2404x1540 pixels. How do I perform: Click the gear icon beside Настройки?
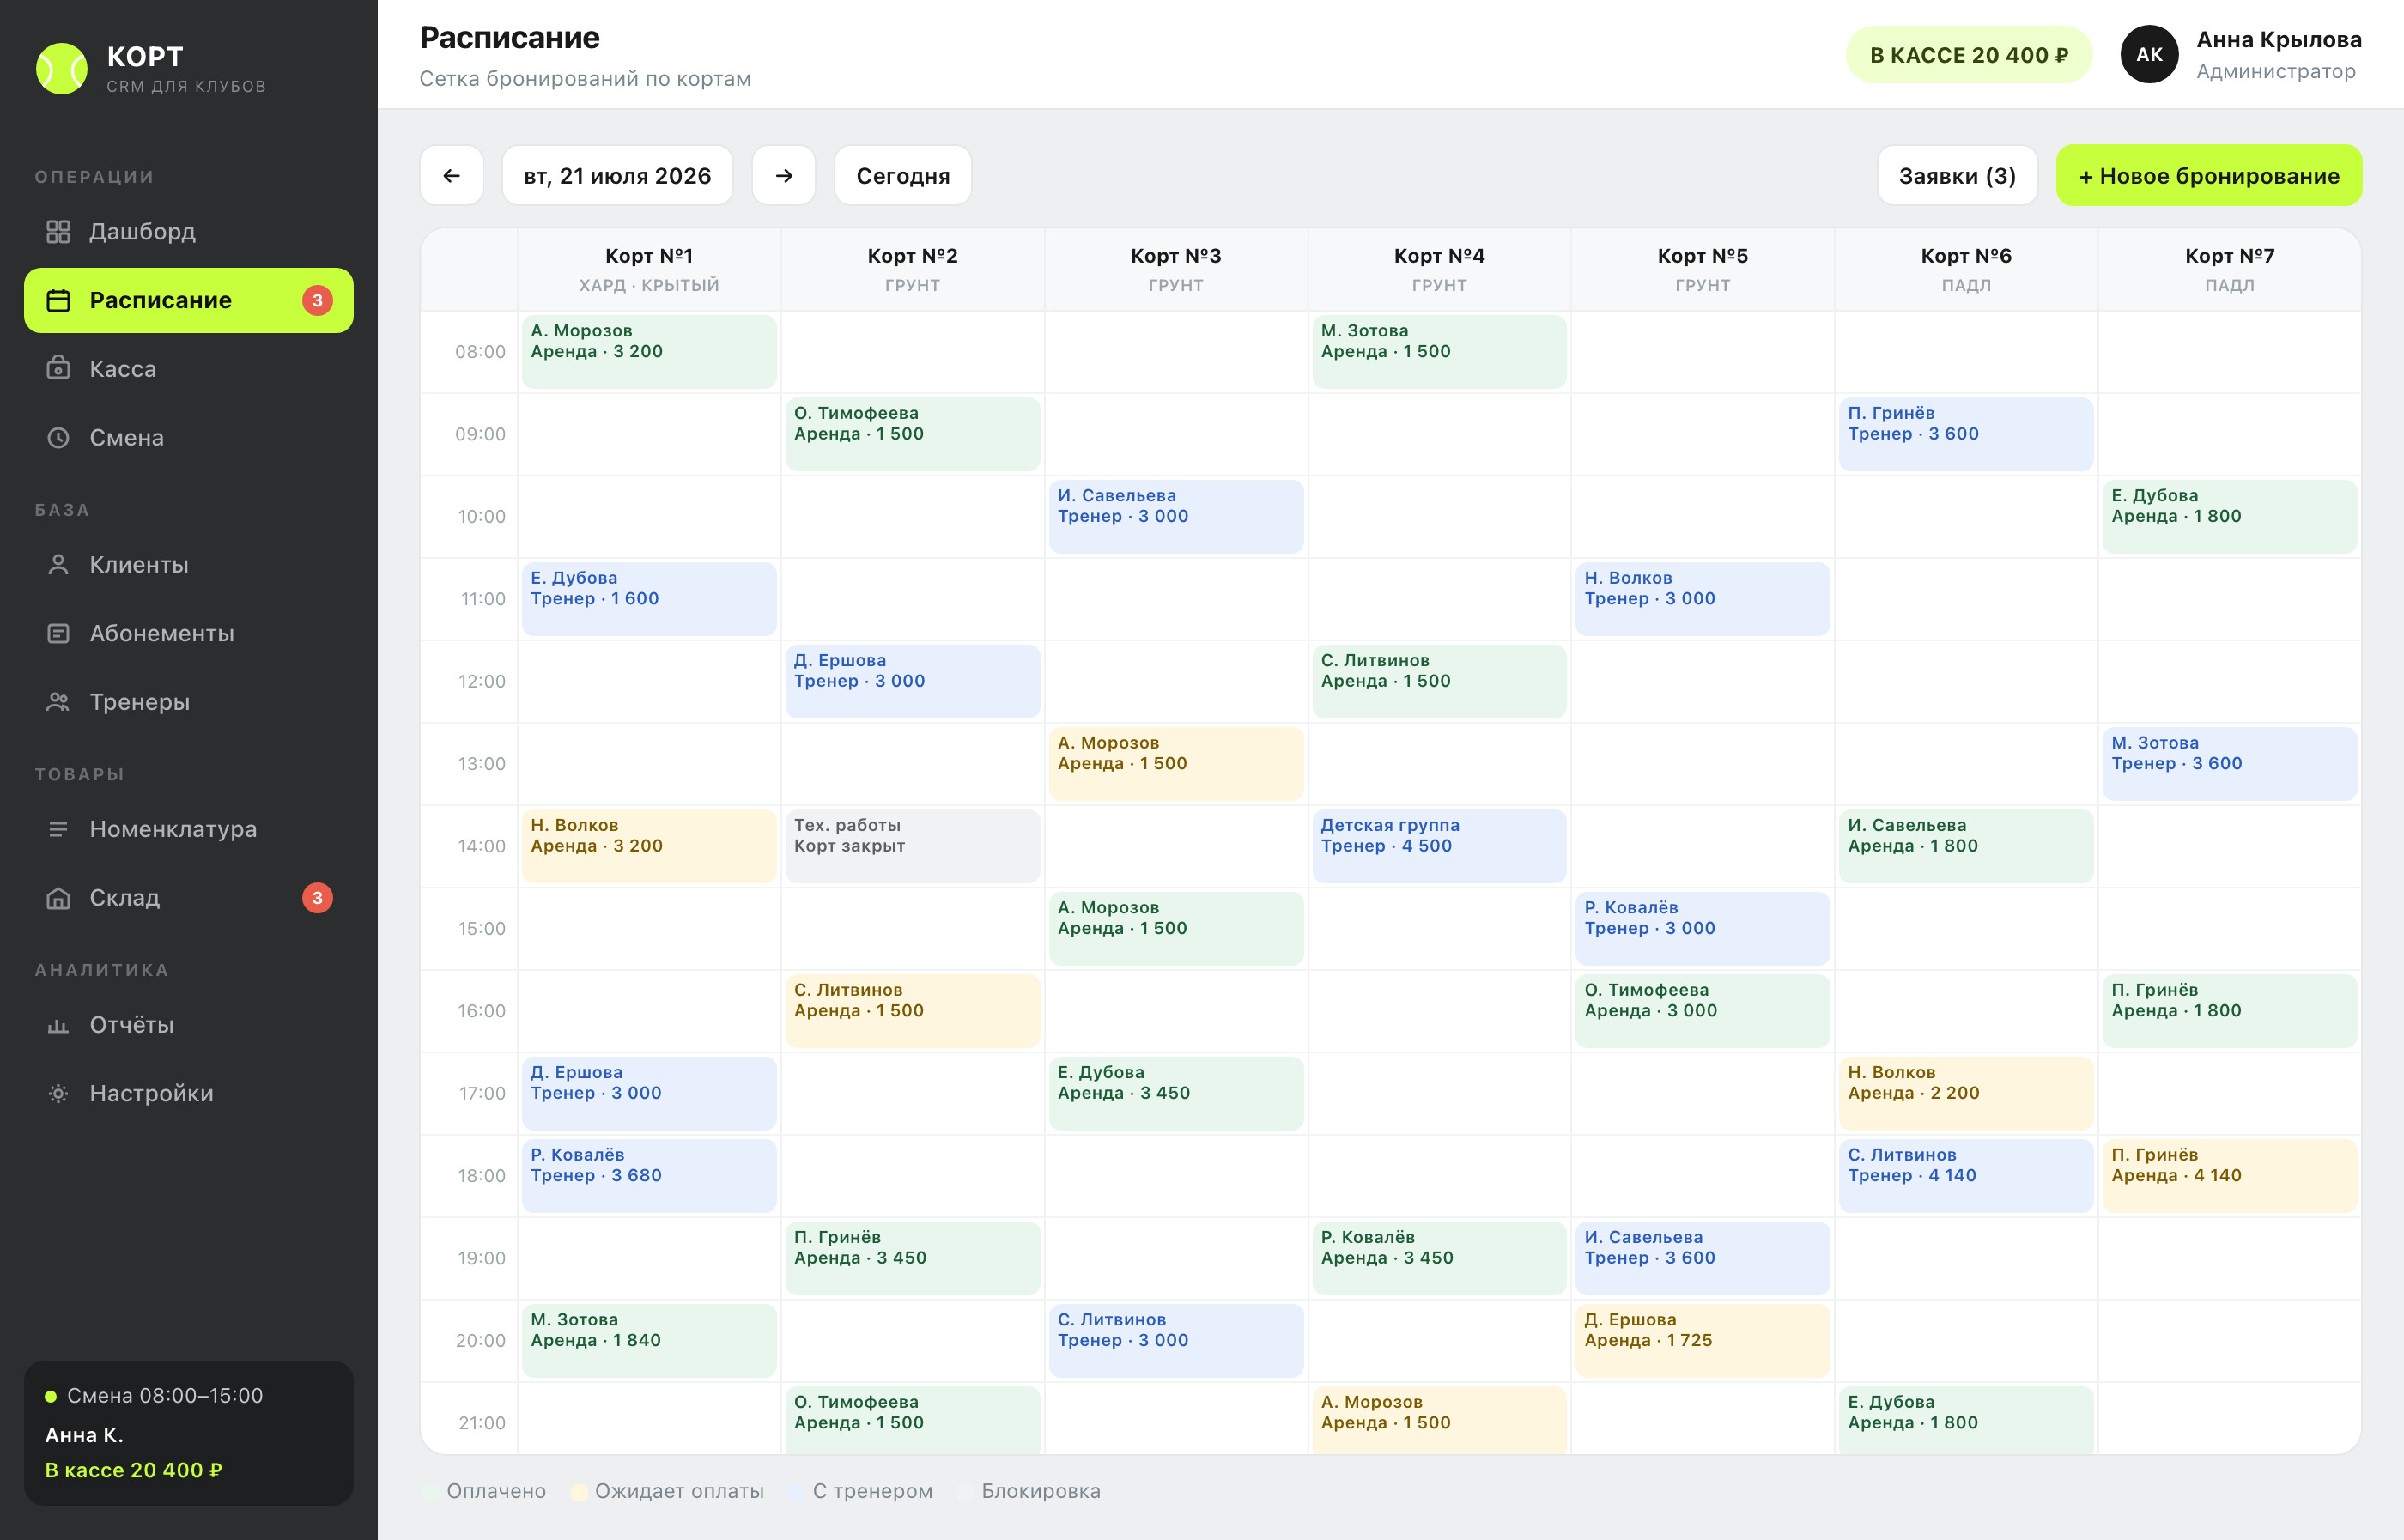pyautogui.click(x=58, y=1094)
